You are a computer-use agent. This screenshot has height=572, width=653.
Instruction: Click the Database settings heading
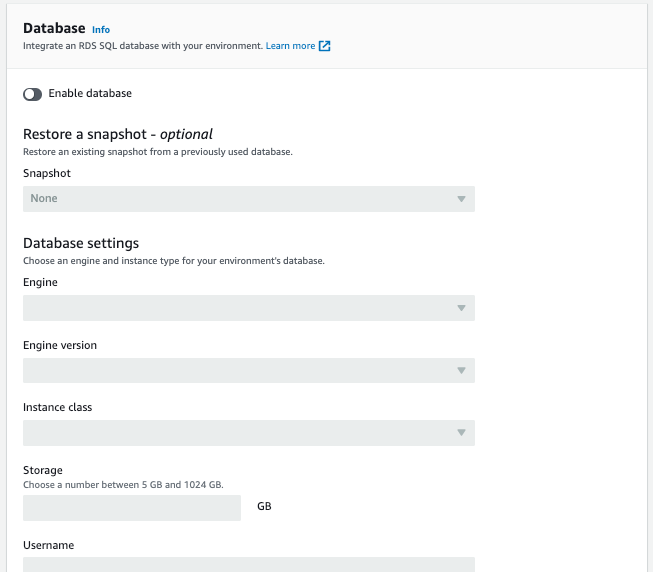(x=81, y=243)
